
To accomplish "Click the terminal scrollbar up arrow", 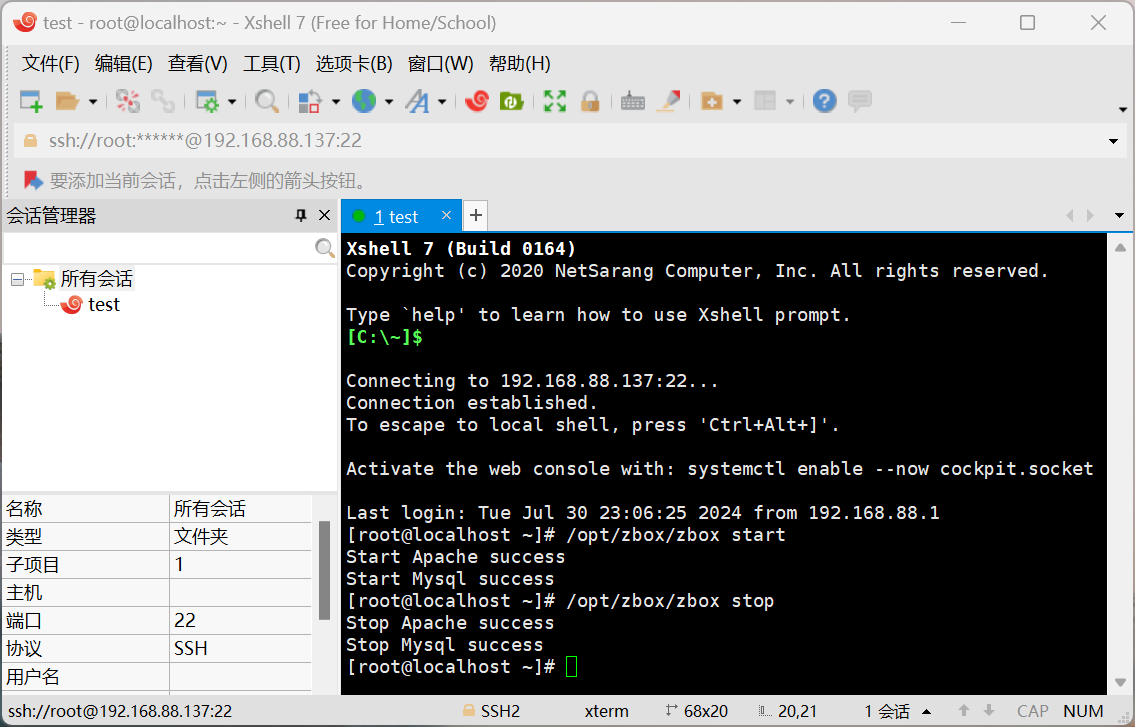I will [x=1120, y=248].
